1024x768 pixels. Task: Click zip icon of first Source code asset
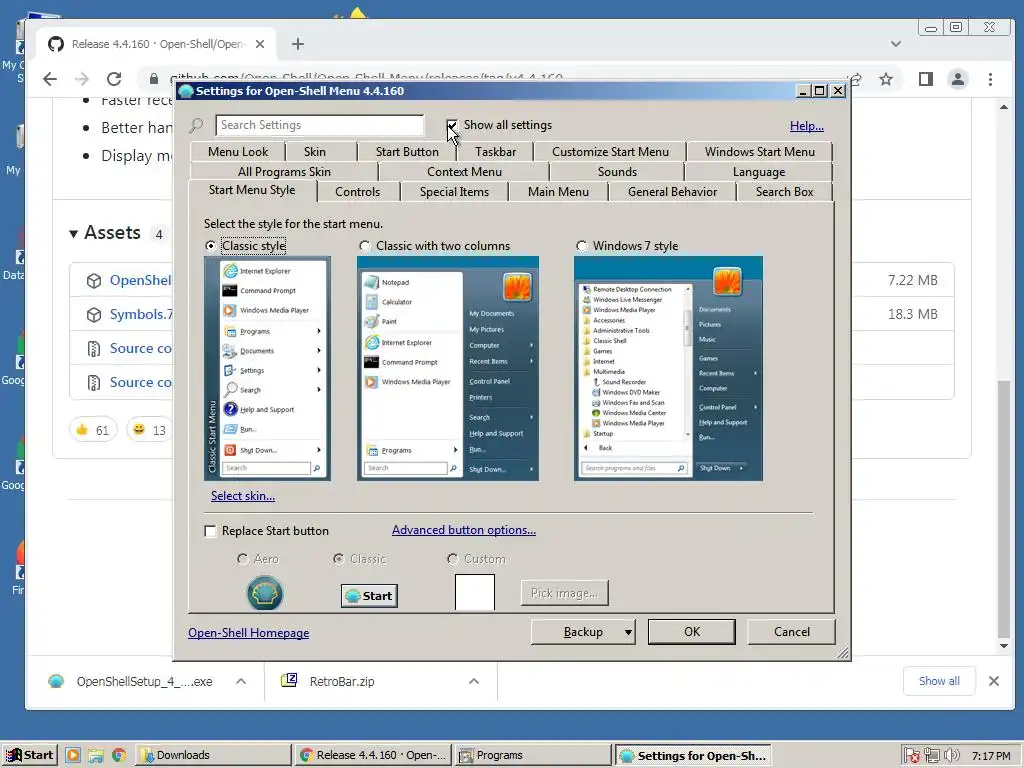click(x=94, y=349)
